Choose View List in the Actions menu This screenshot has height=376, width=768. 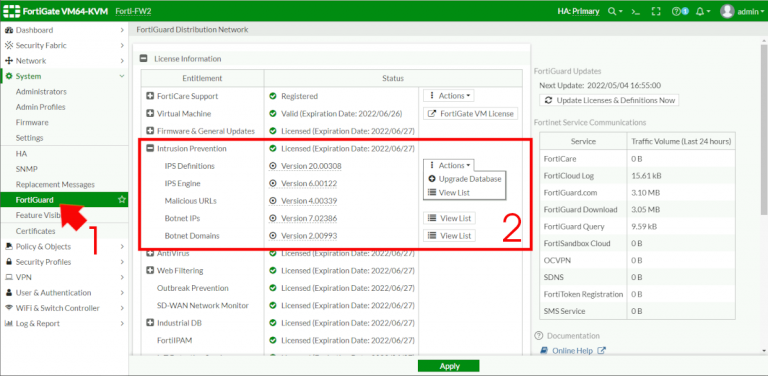point(449,192)
